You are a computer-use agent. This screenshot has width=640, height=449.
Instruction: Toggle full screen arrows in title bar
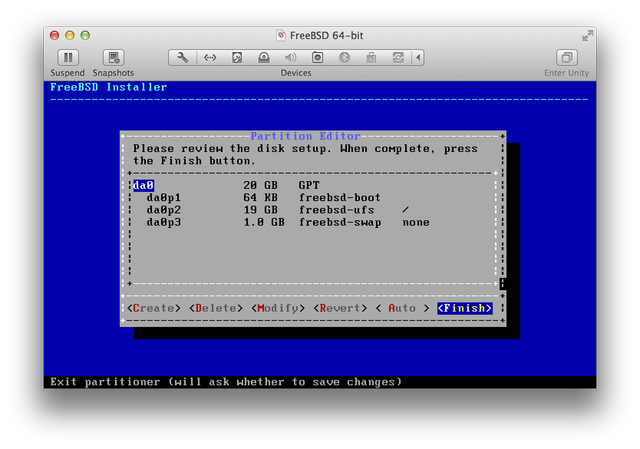pos(587,36)
